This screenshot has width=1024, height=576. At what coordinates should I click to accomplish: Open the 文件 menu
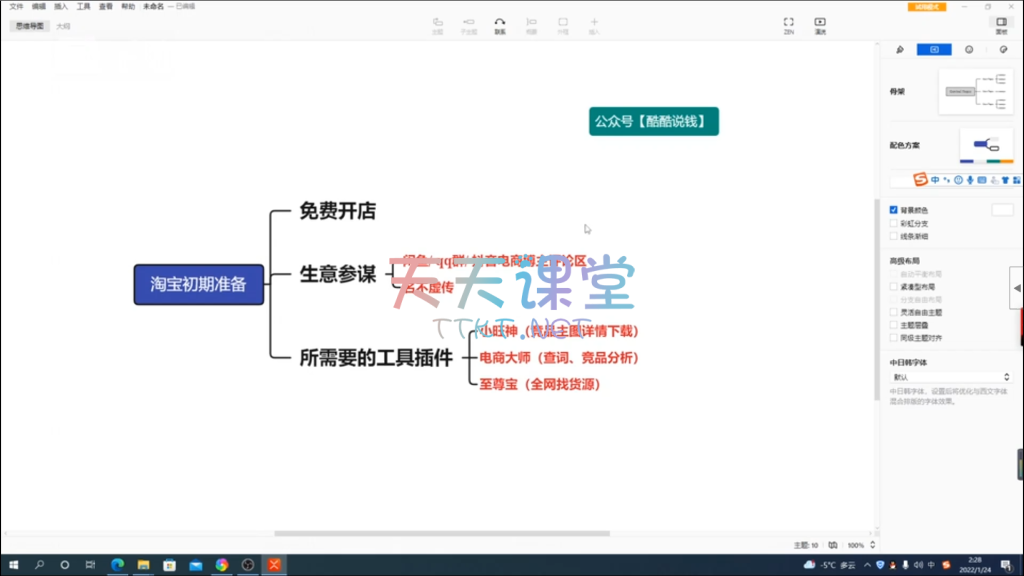point(16,6)
